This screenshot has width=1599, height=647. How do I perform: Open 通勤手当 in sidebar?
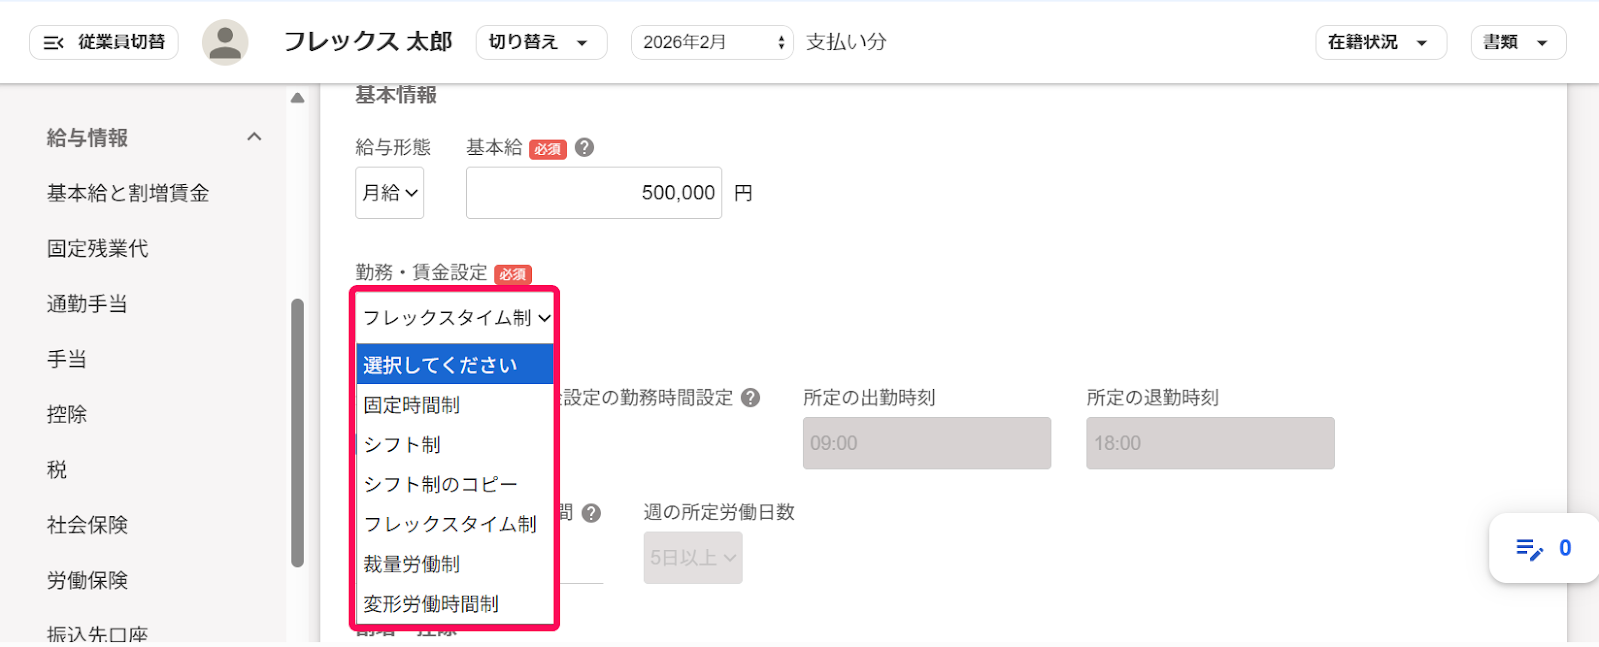point(87,304)
